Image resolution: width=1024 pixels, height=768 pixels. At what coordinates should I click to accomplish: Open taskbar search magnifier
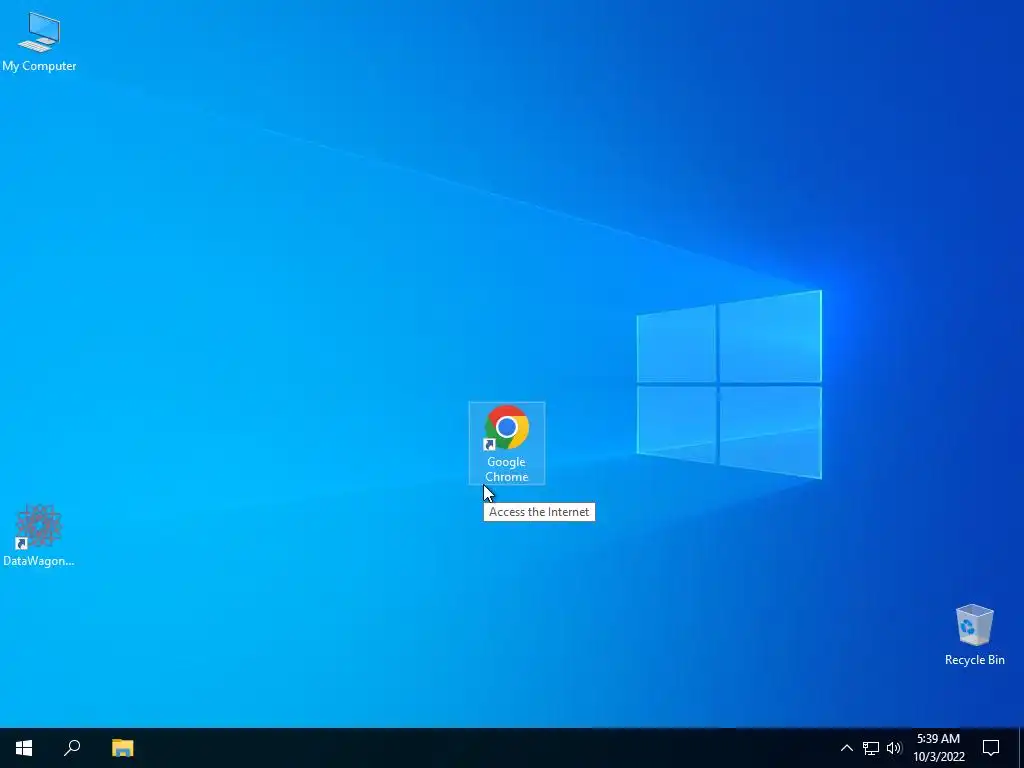click(72, 748)
